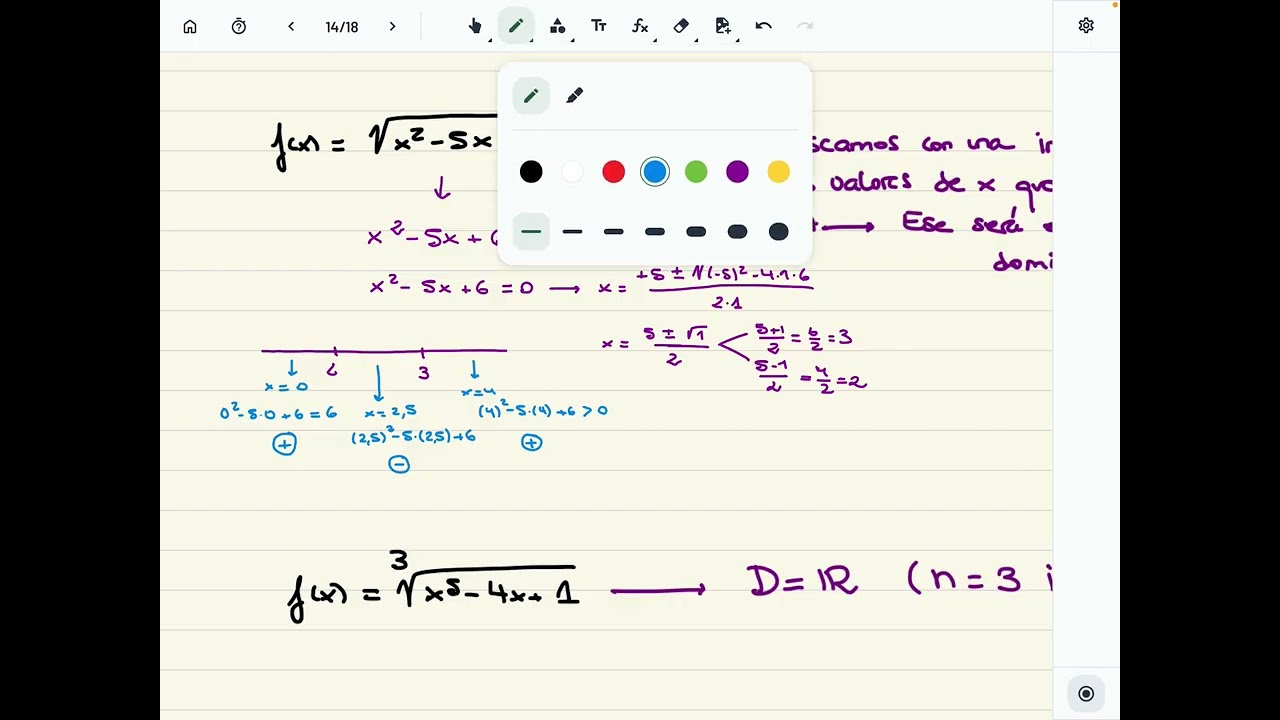Image resolution: width=1280 pixels, height=720 pixels.
Task: Select the sixth stroke width
Action: point(737,232)
